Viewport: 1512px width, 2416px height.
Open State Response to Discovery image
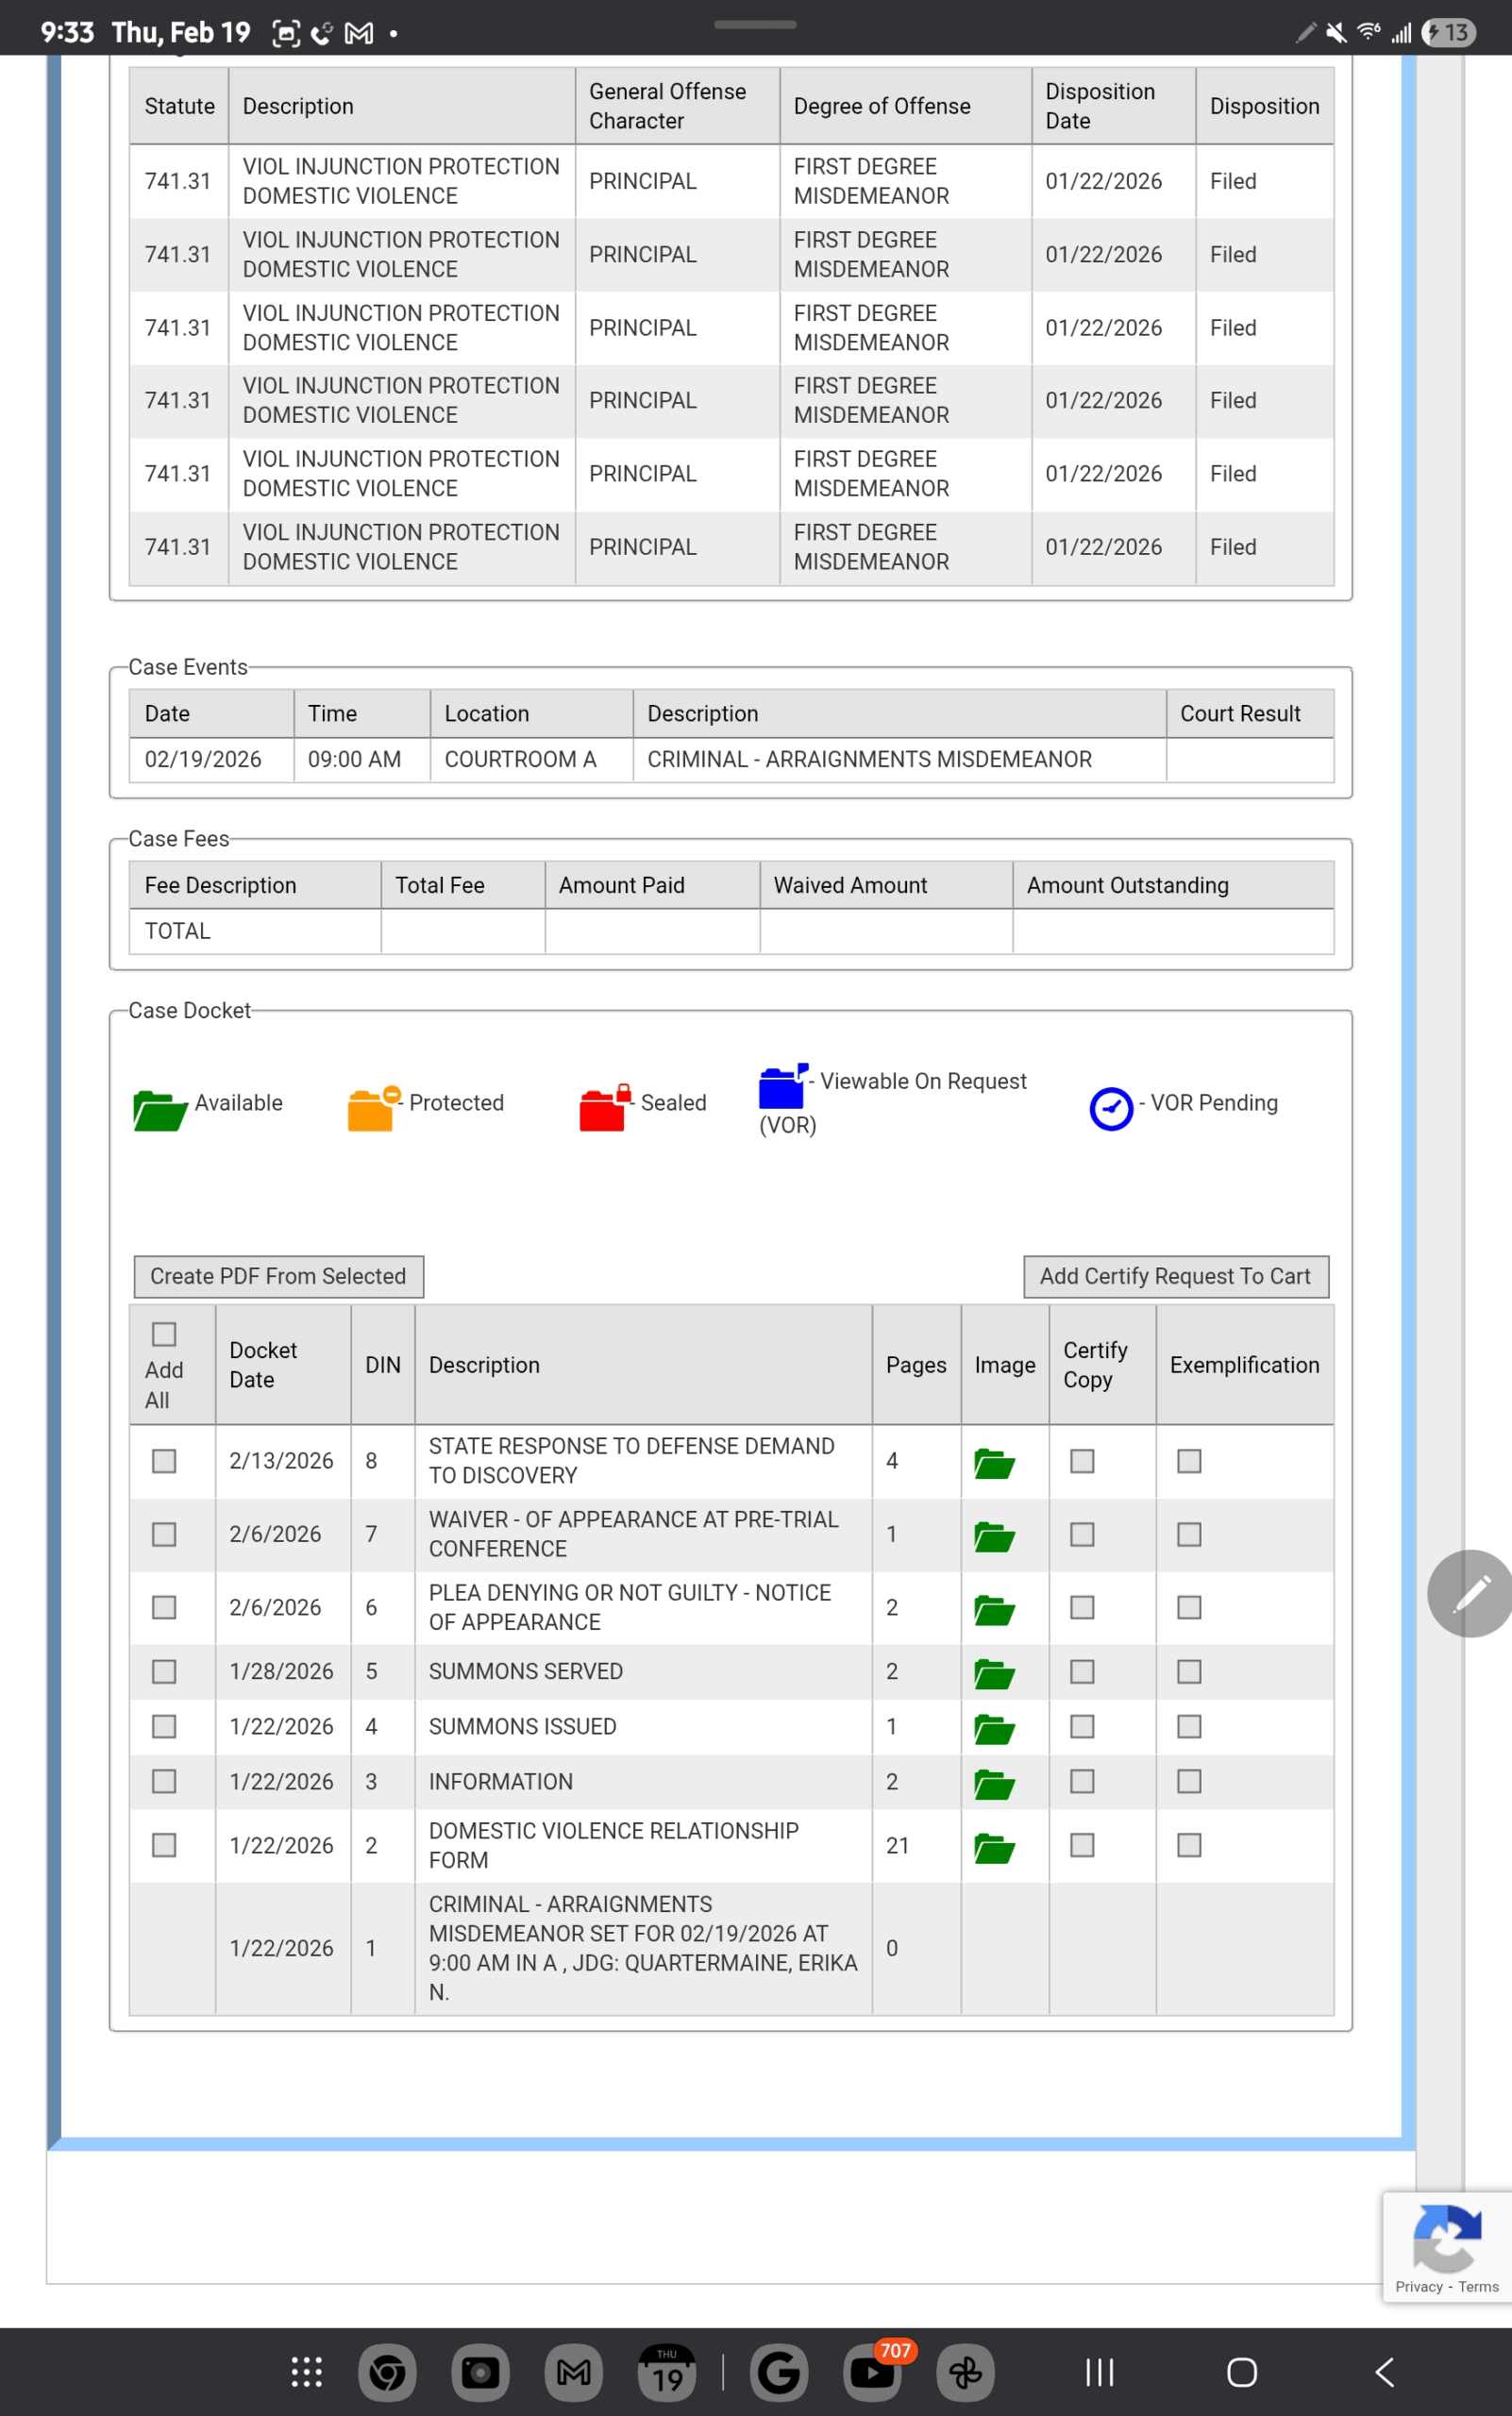pos(994,1463)
